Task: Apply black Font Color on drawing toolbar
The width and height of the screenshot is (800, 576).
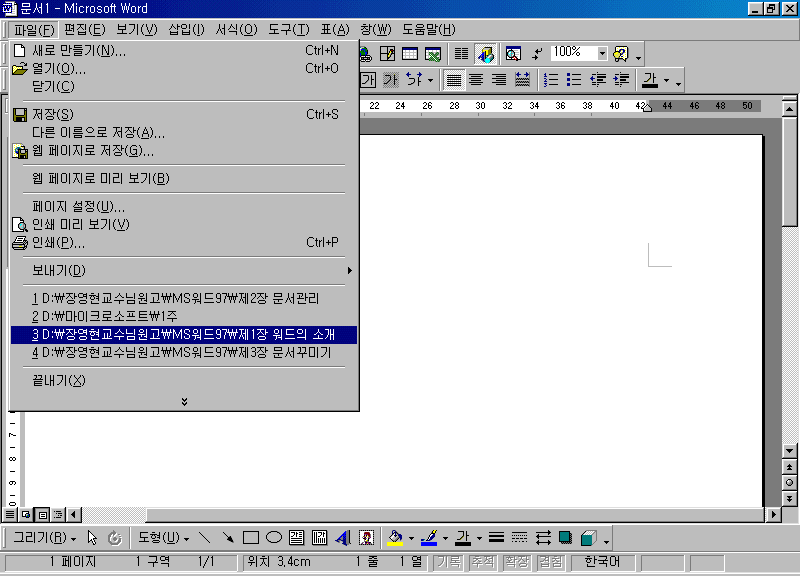Action: [463, 538]
